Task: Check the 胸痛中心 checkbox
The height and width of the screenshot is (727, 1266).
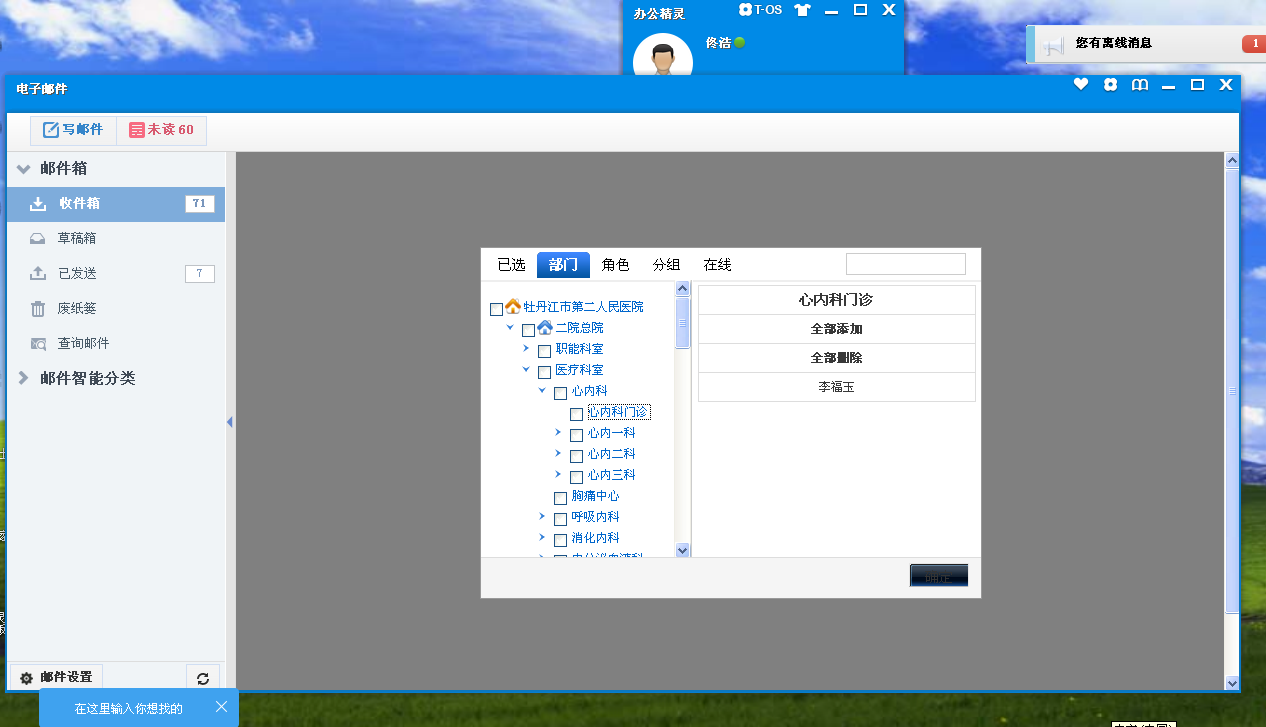Action: 560,498
